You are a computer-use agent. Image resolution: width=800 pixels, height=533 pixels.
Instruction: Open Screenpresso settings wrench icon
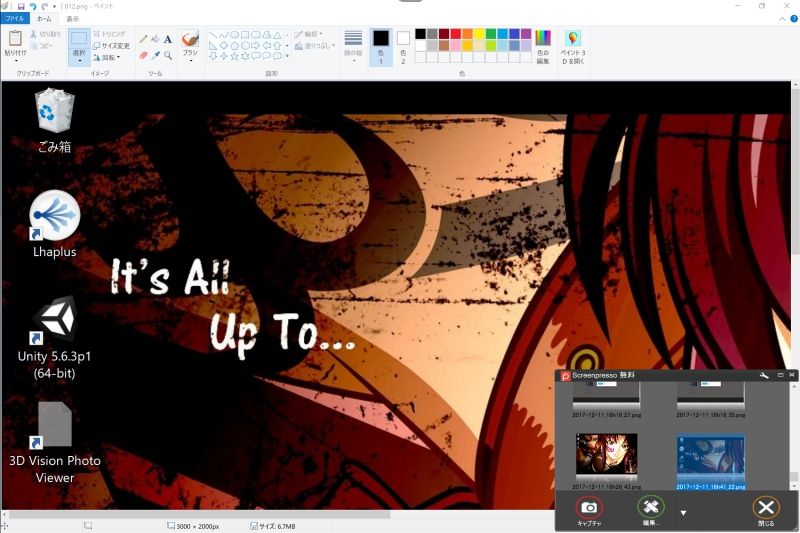pyautogui.click(x=764, y=375)
